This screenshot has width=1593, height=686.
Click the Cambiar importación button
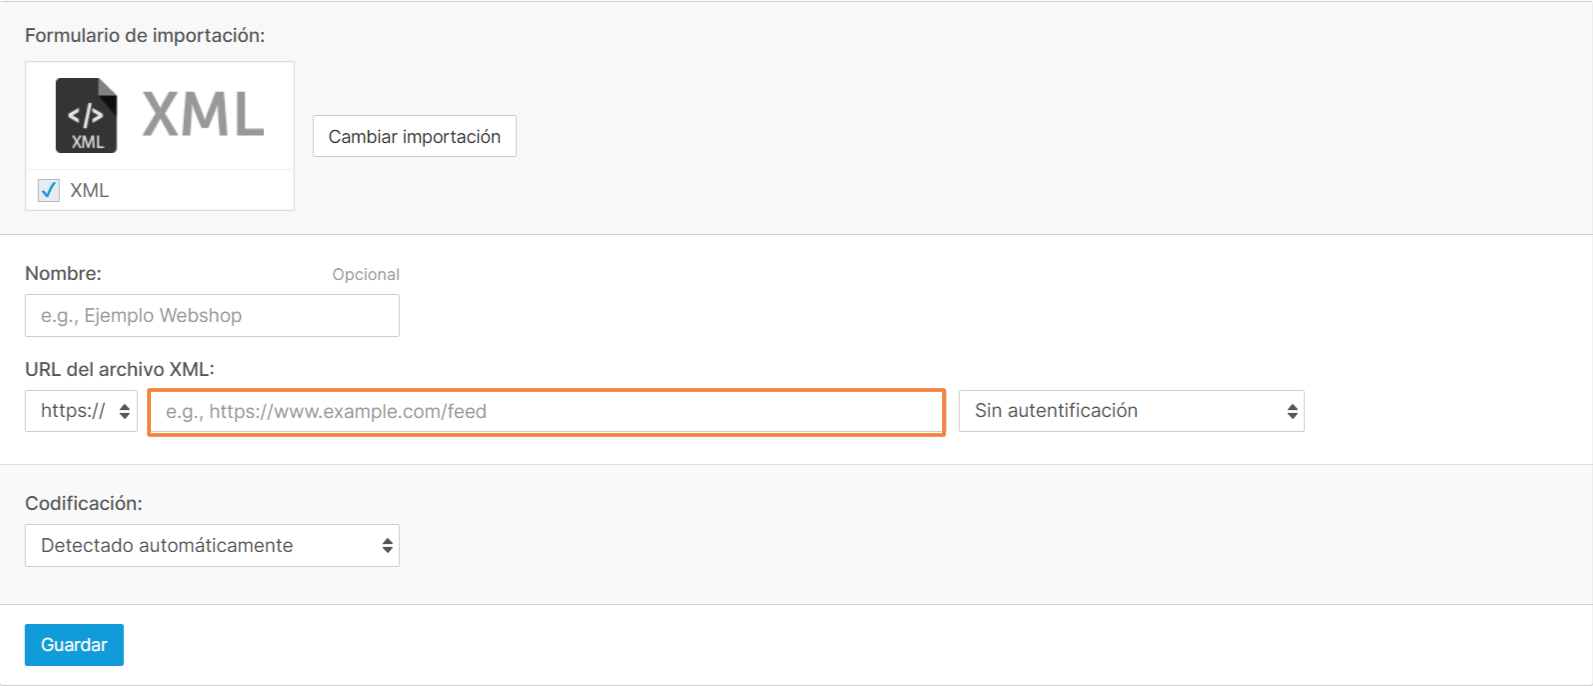(x=415, y=136)
